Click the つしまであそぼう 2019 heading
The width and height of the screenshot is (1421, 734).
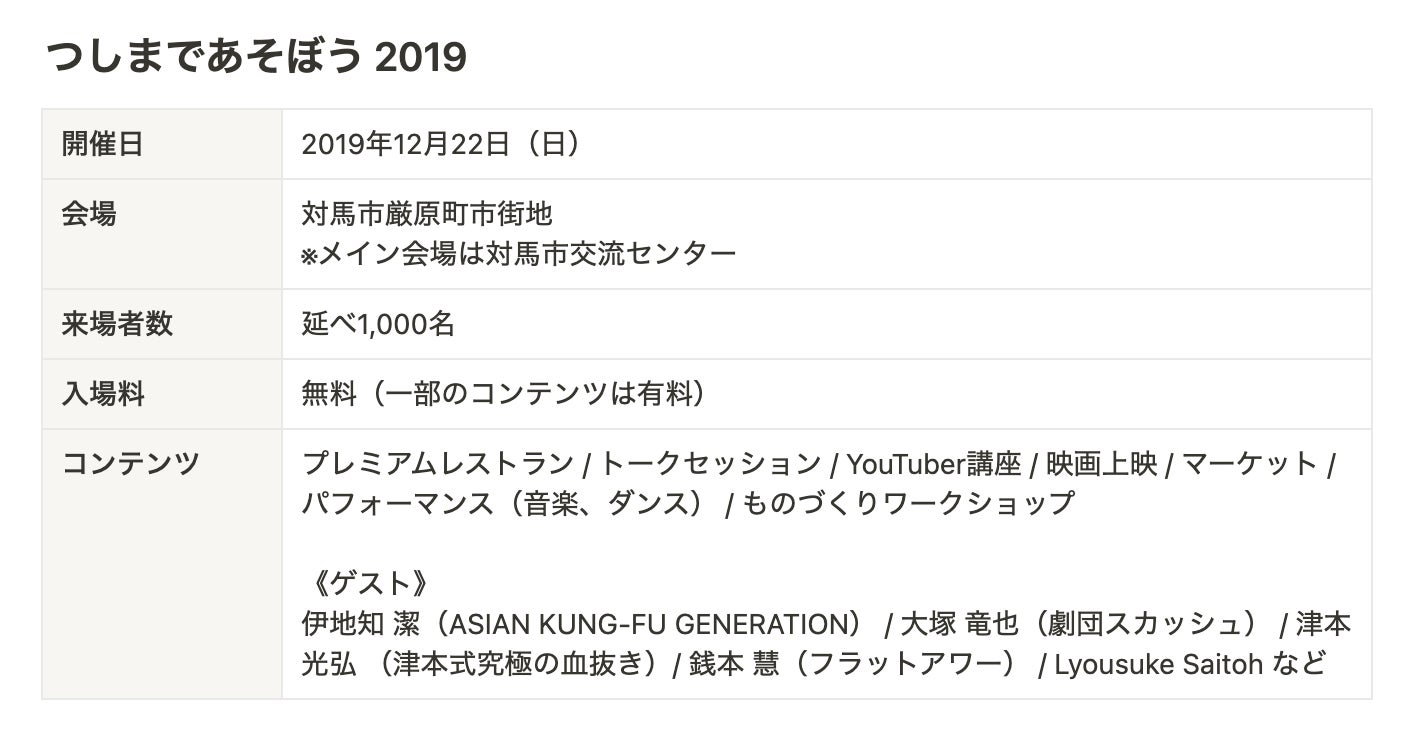[x=257, y=58]
